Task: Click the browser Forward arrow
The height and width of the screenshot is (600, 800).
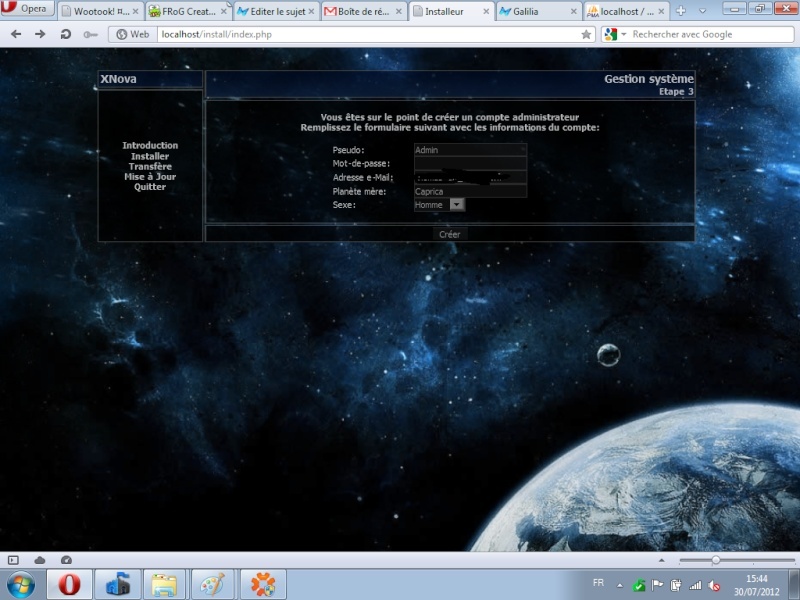Action: [40, 34]
